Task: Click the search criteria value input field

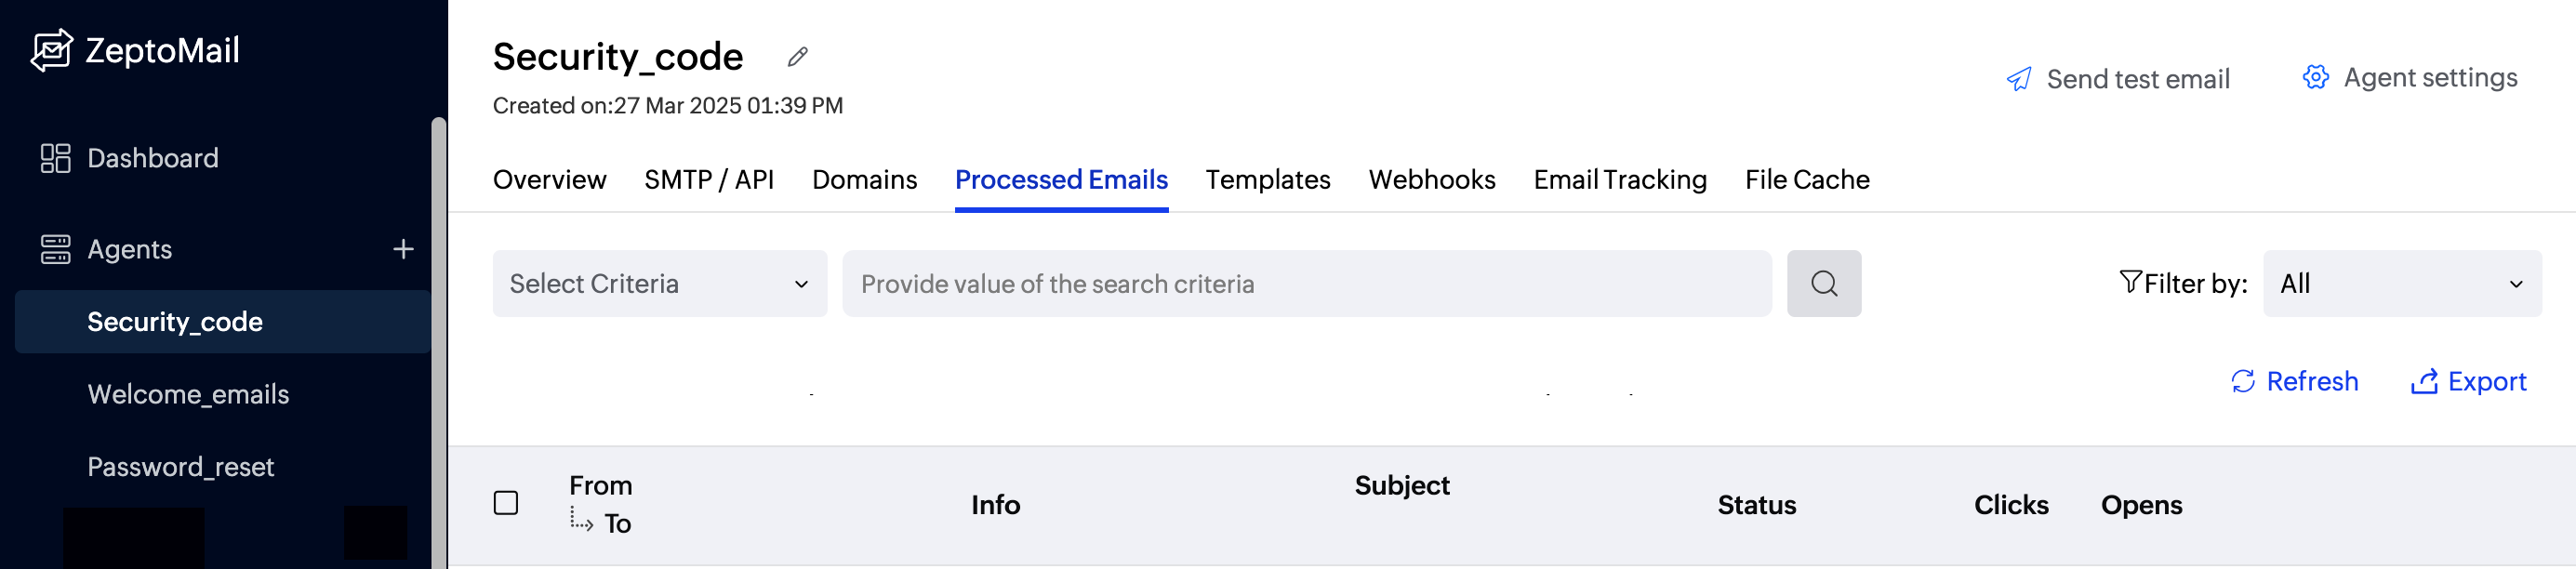Action: (x=1300, y=283)
